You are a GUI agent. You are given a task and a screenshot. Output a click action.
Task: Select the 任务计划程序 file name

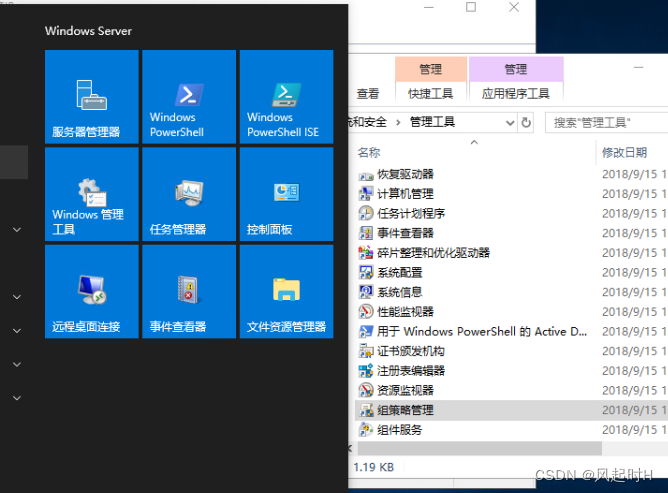(411, 213)
